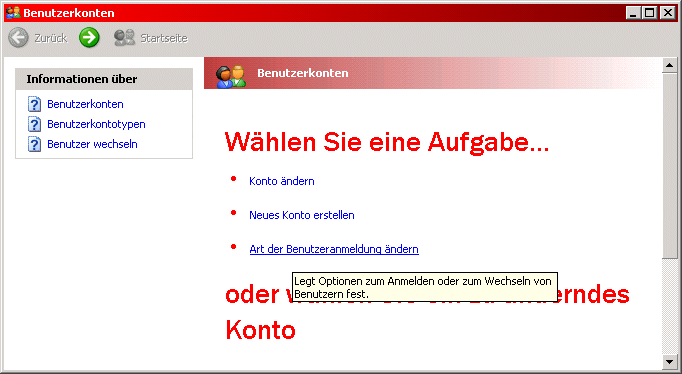Open the Benutzerkonten help topic link
Viewport: 682px width, 374px height.
click(x=85, y=104)
